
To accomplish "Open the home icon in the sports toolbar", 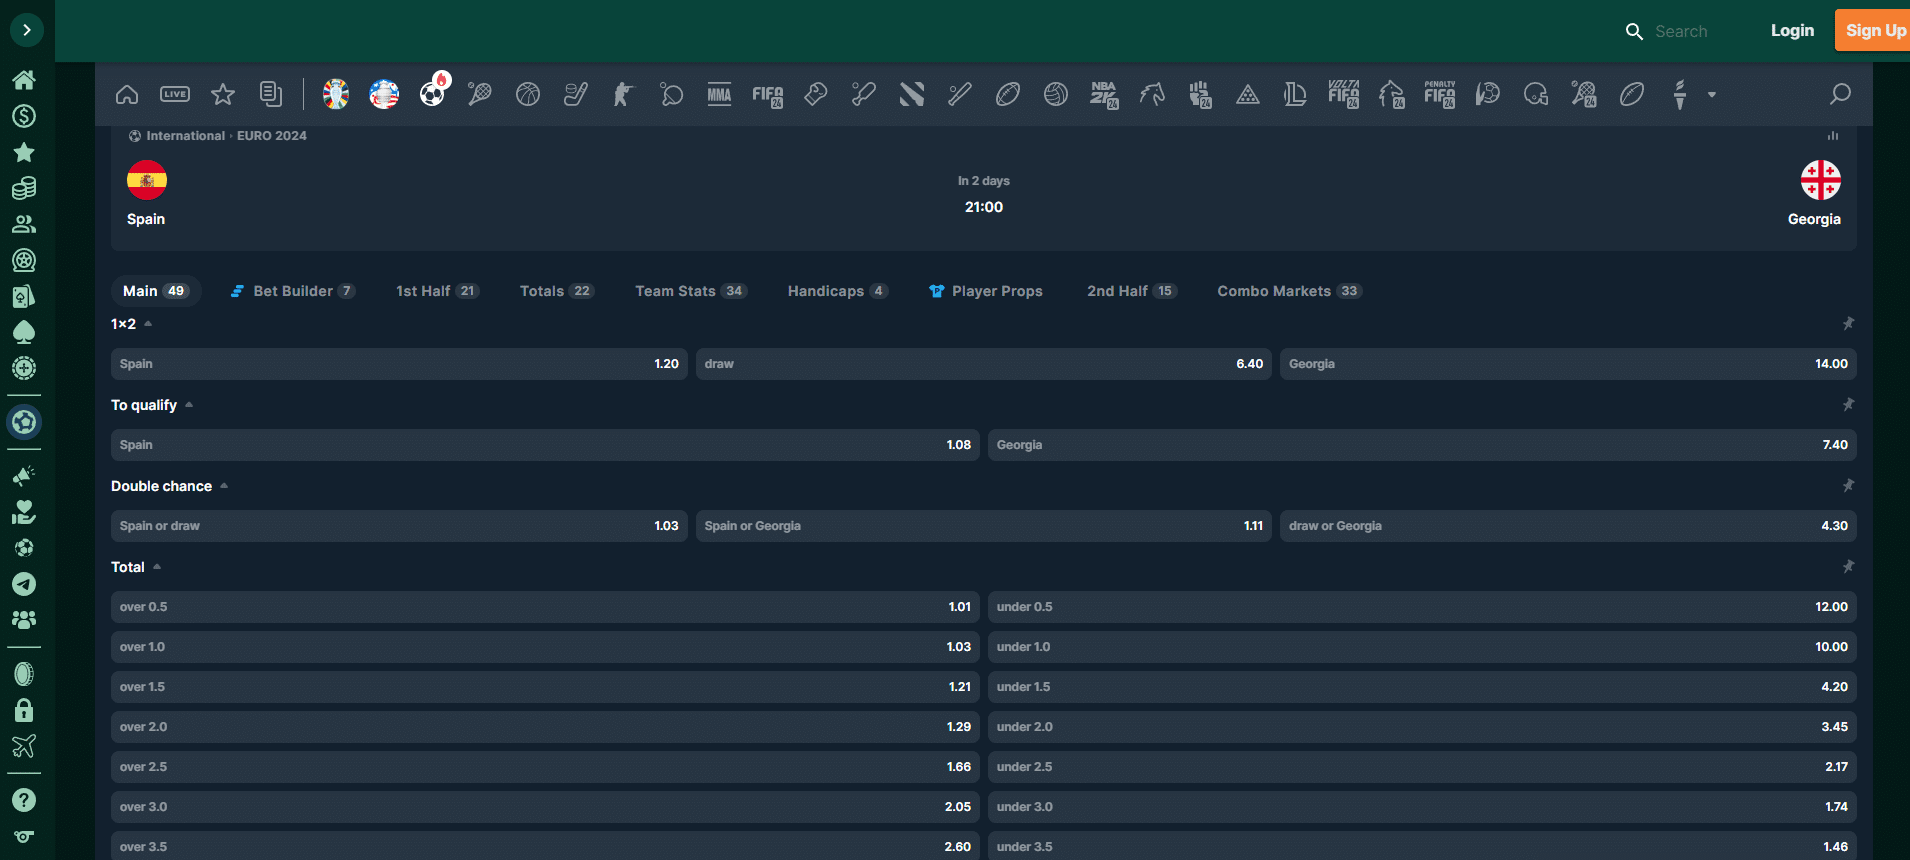I will (127, 95).
